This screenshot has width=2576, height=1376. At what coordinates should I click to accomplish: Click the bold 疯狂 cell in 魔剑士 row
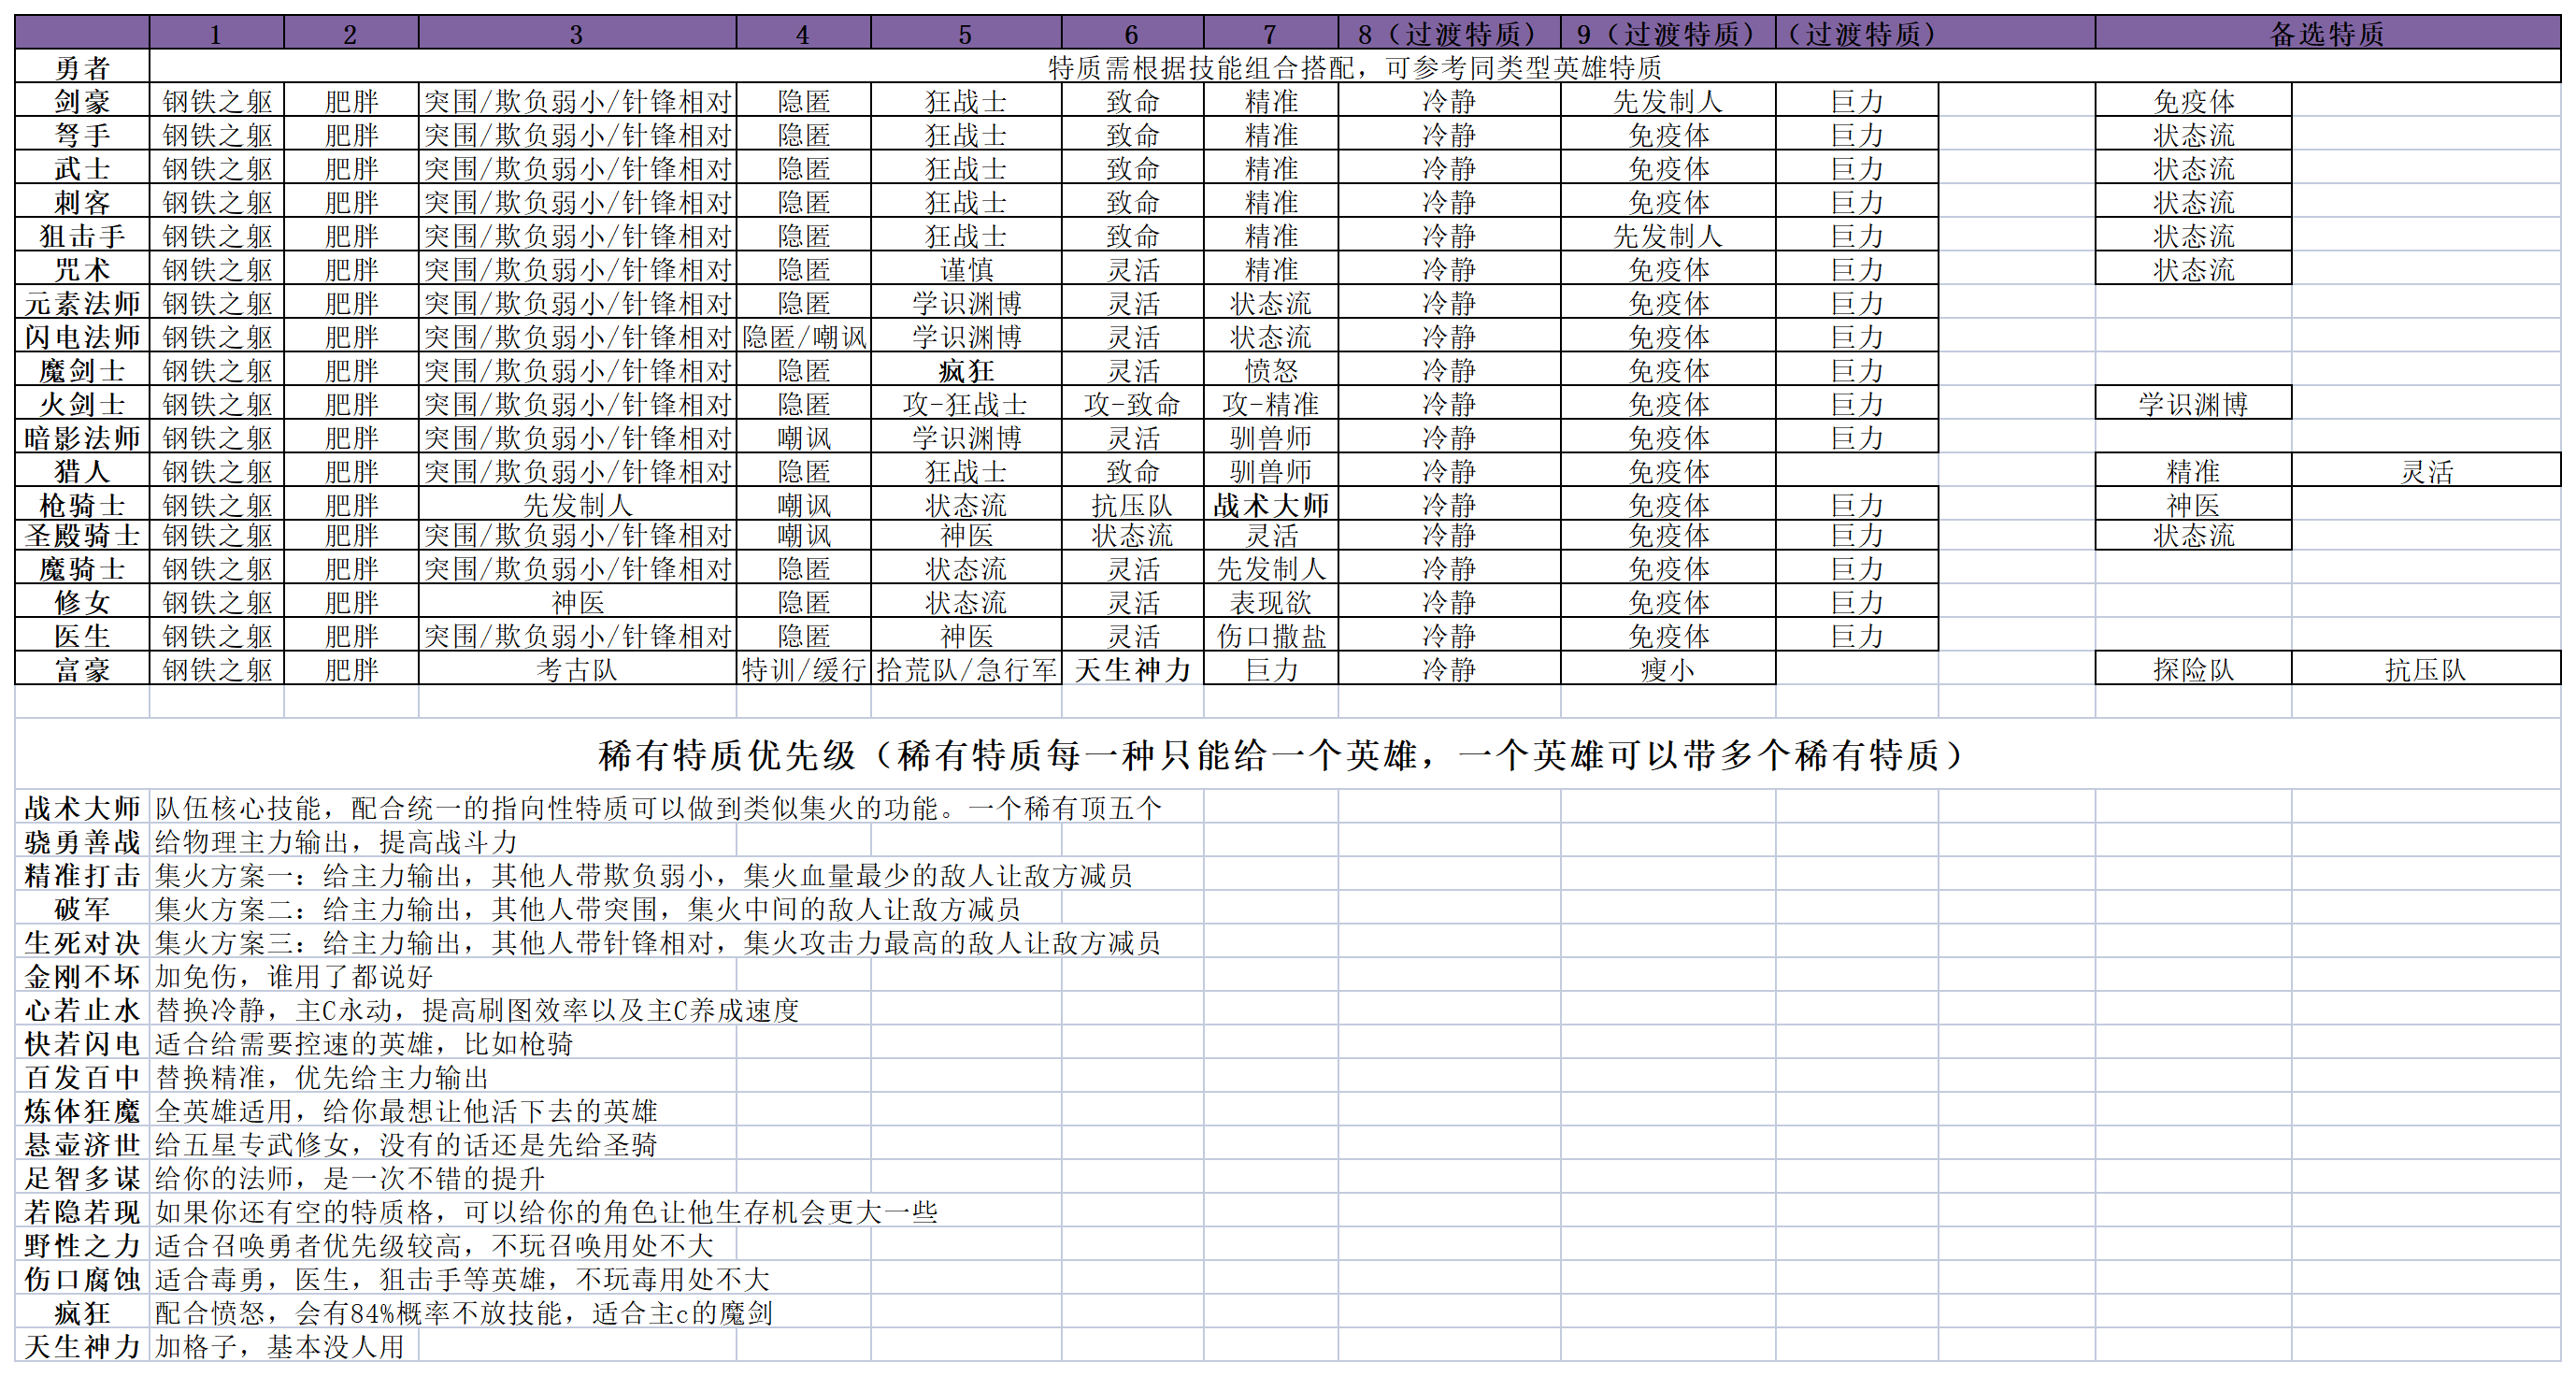click(966, 370)
